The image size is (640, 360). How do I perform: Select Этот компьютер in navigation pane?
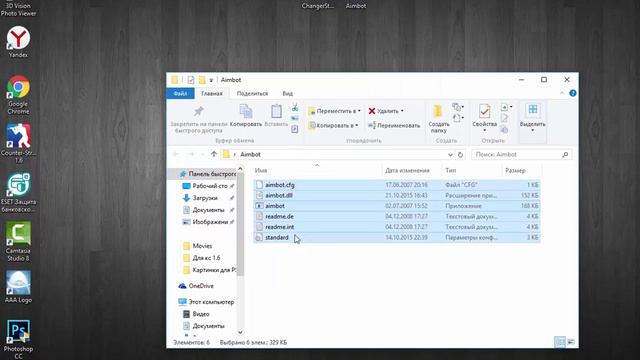point(211,302)
